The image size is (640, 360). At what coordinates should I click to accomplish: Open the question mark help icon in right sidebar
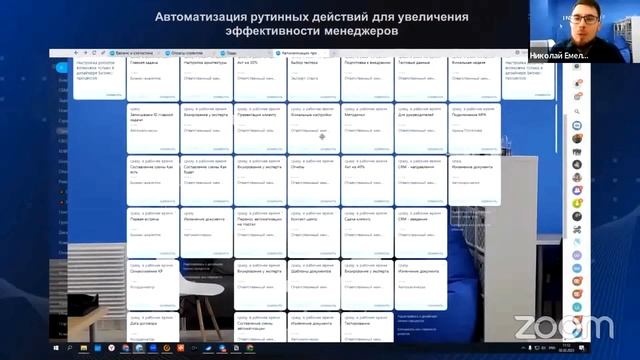(x=577, y=67)
